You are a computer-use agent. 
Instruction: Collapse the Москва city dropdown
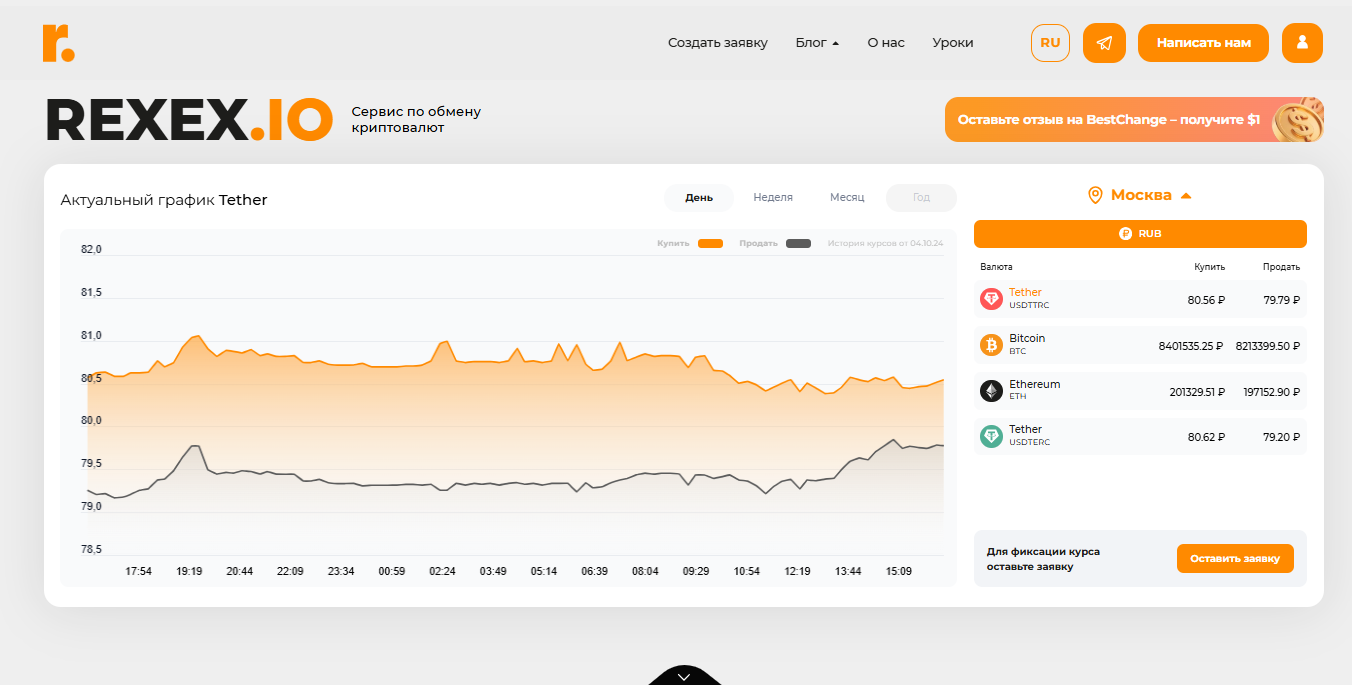click(1187, 194)
